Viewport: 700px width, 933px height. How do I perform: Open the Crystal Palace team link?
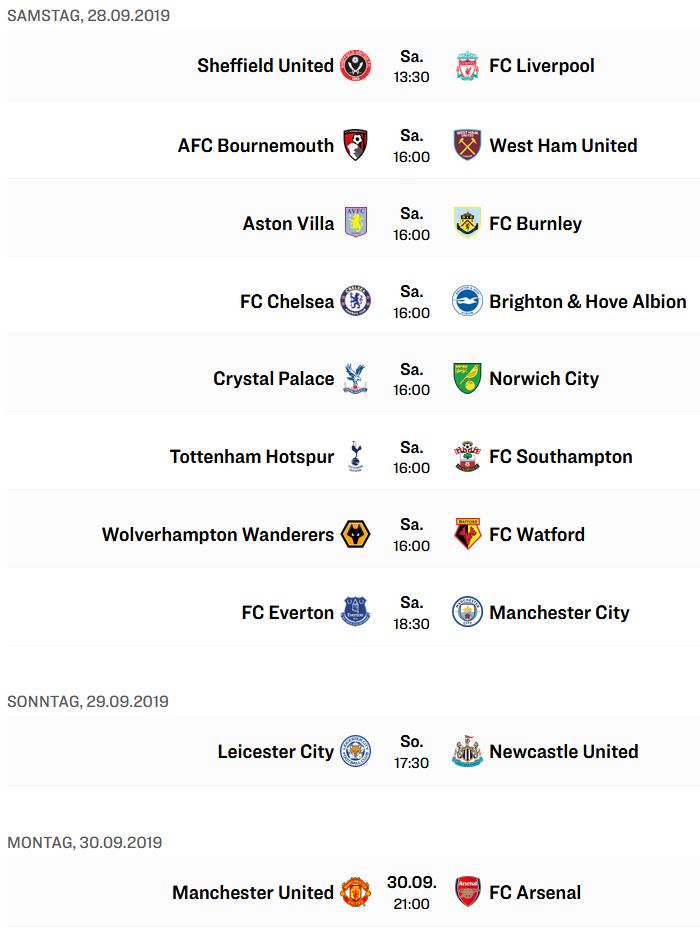(x=274, y=379)
